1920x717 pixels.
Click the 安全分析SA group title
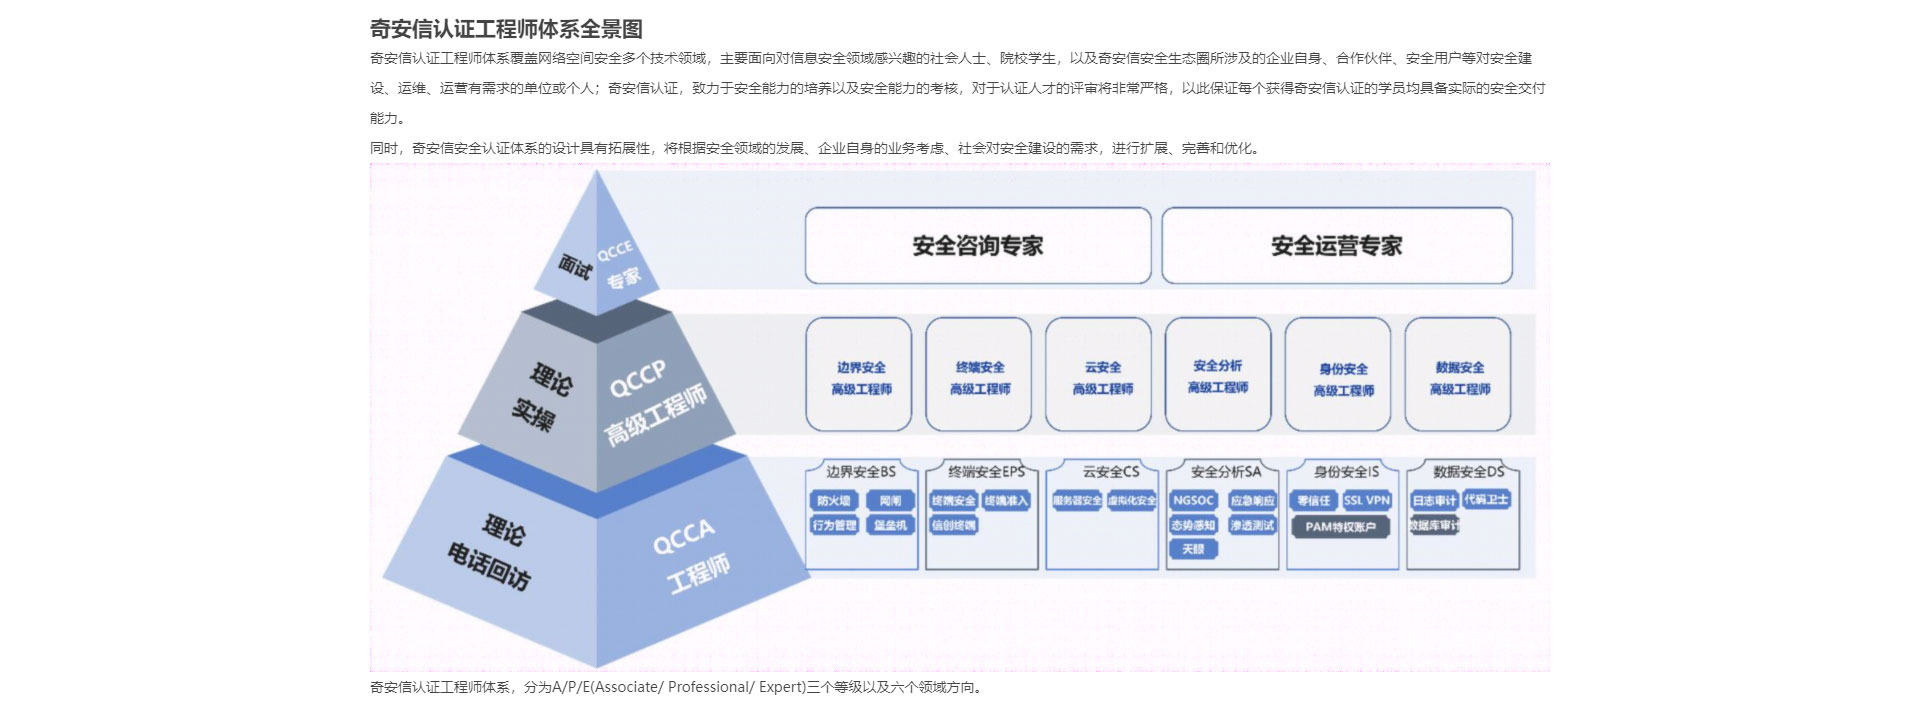pyautogui.click(x=1226, y=472)
